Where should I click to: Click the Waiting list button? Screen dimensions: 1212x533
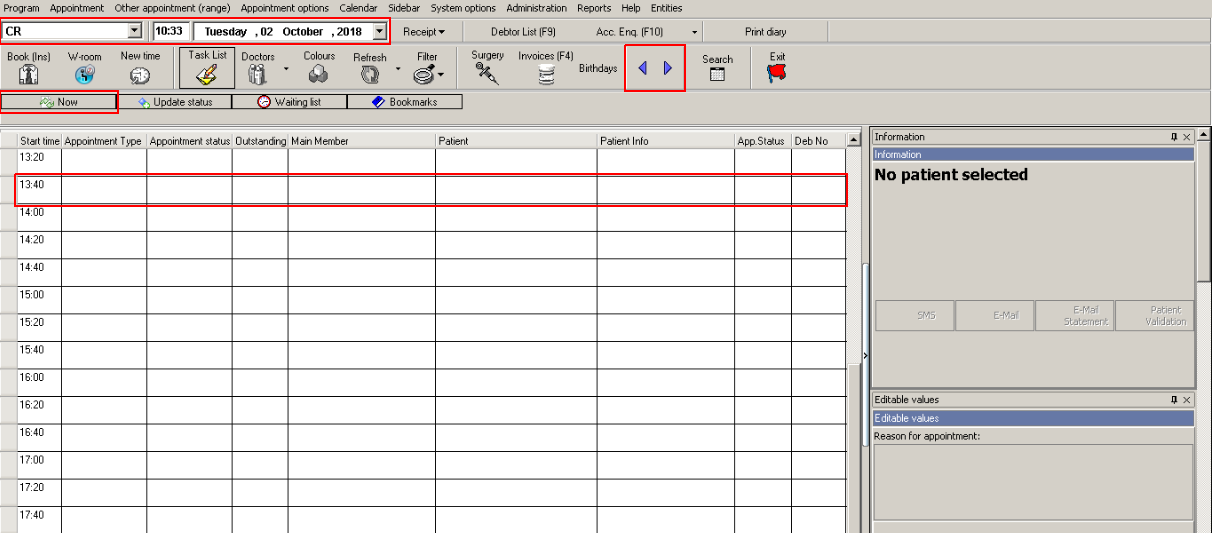pos(290,102)
